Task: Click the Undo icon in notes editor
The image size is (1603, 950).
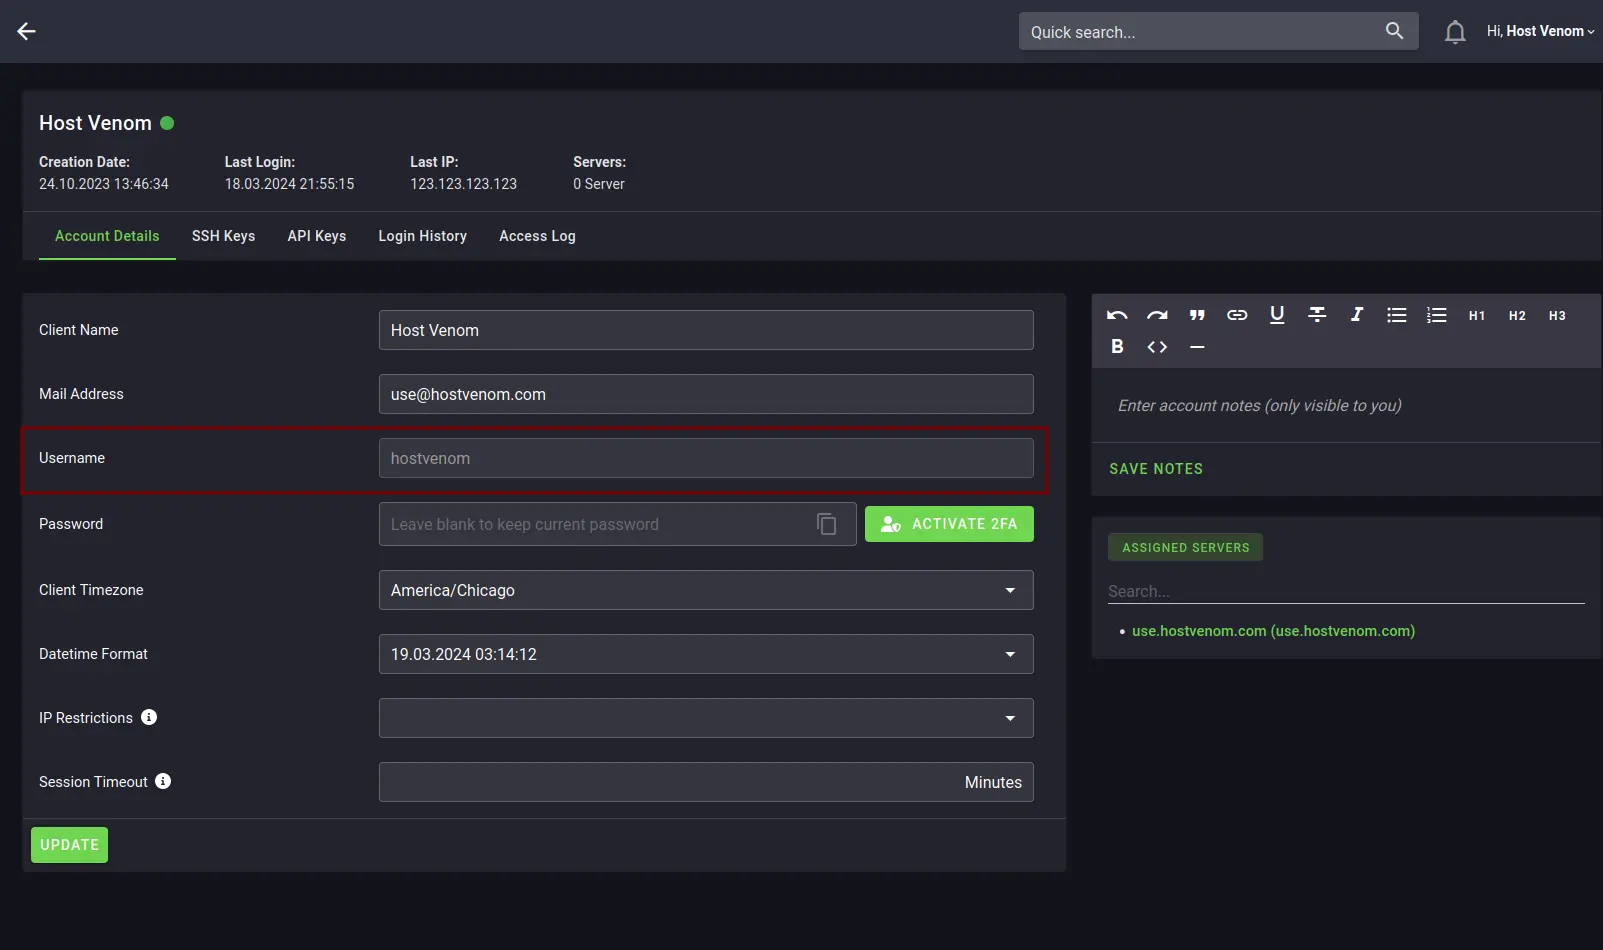Action: pos(1117,314)
